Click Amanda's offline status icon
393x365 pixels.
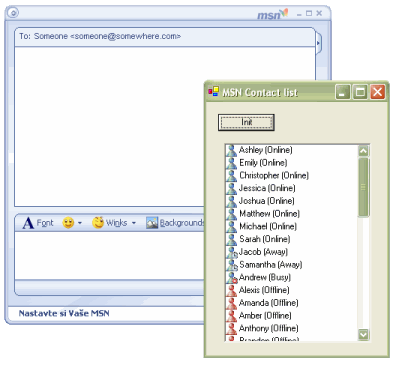231,303
